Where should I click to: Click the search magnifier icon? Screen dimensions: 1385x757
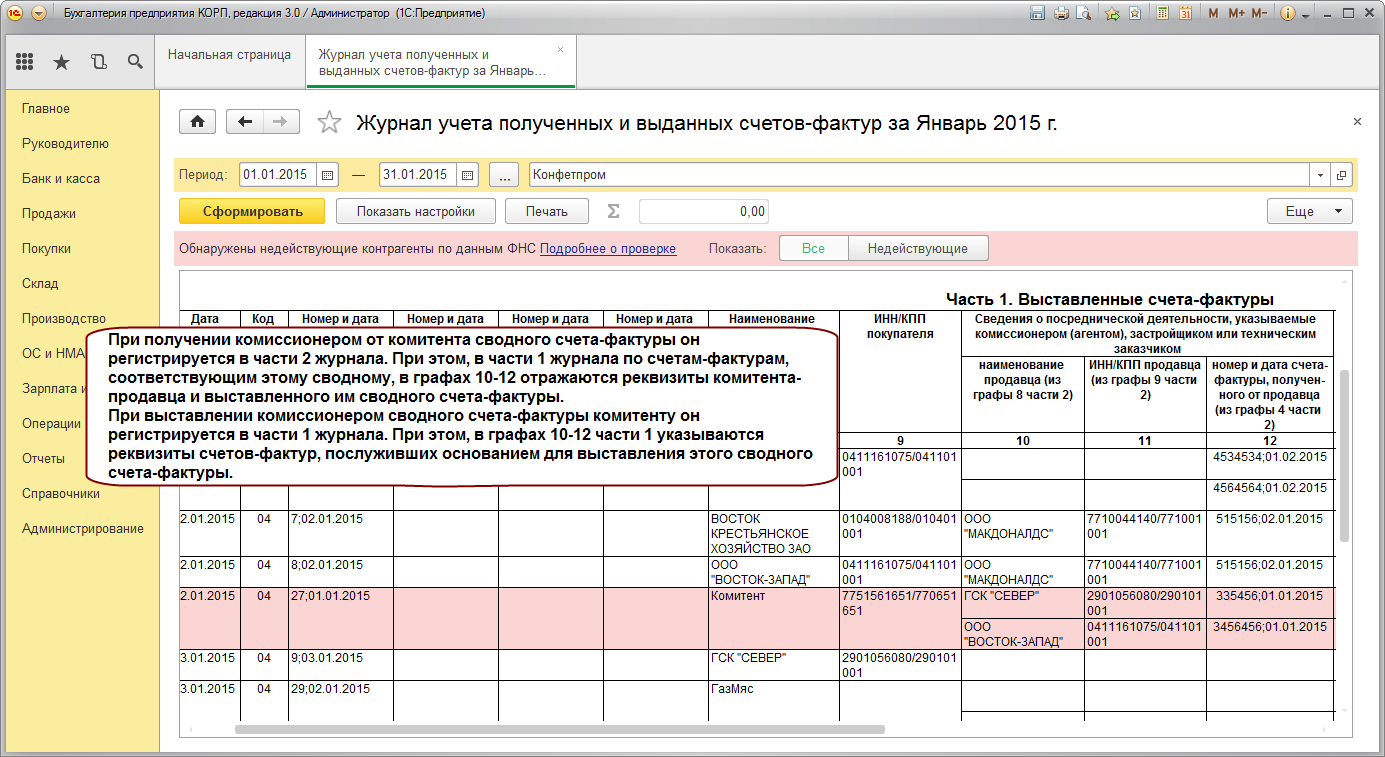click(x=135, y=62)
